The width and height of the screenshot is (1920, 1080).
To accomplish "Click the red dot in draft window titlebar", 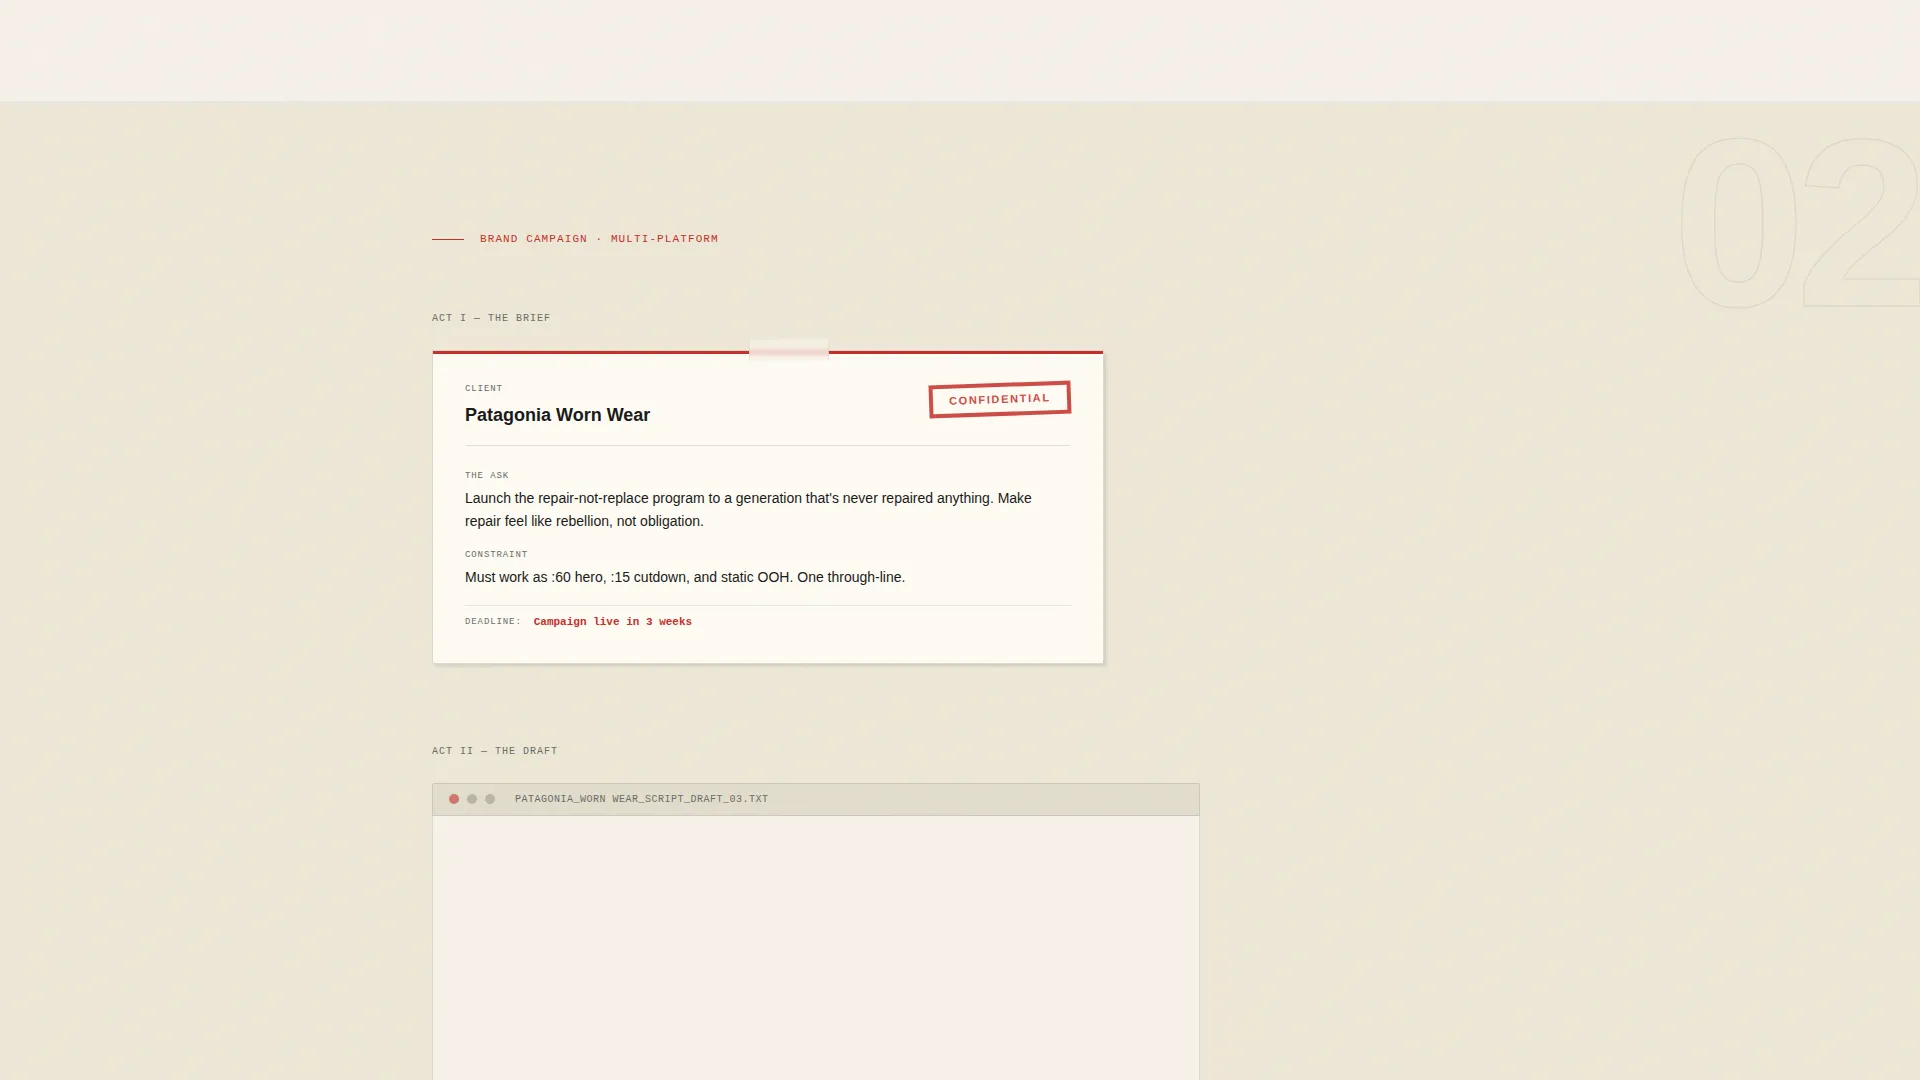I will [454, 799].
